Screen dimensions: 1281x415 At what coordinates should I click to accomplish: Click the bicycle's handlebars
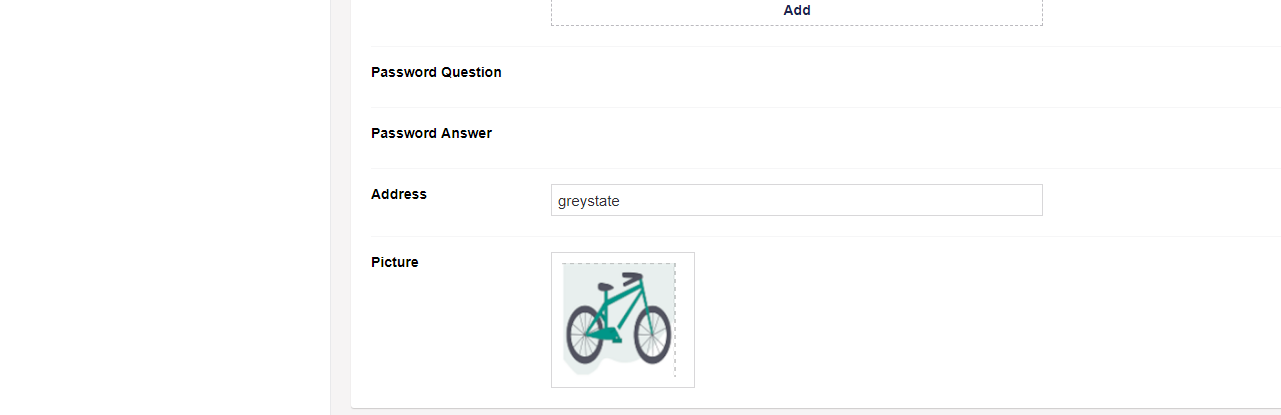point(631,277)
